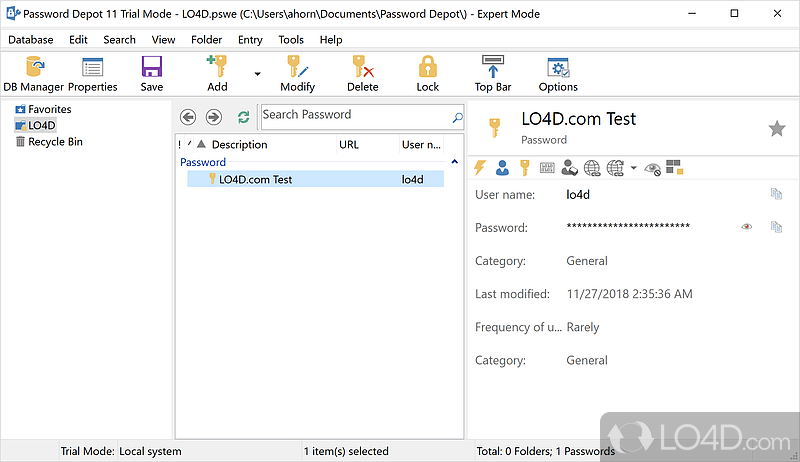The width and height of the screenshot is (800, 462).
Task: Open the globe icon dropdown arrow
Action: click(633, 168)
